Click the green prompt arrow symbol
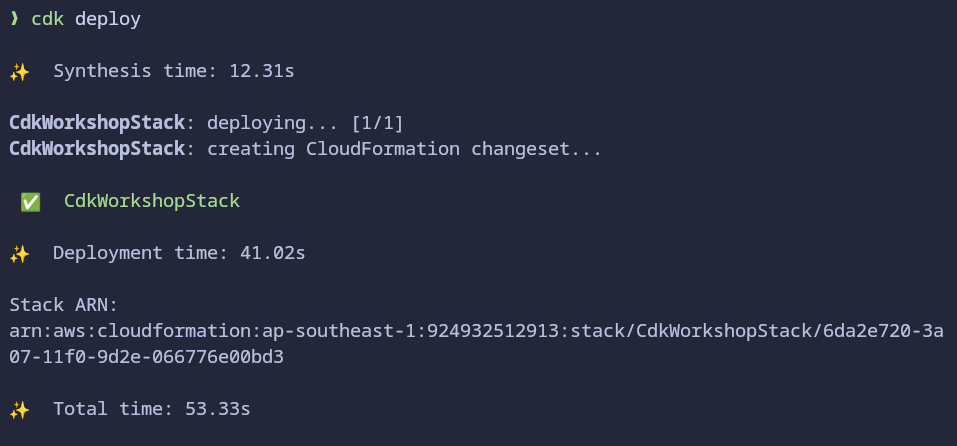This screenshot has height=446, width=957. tap(14, 19)
